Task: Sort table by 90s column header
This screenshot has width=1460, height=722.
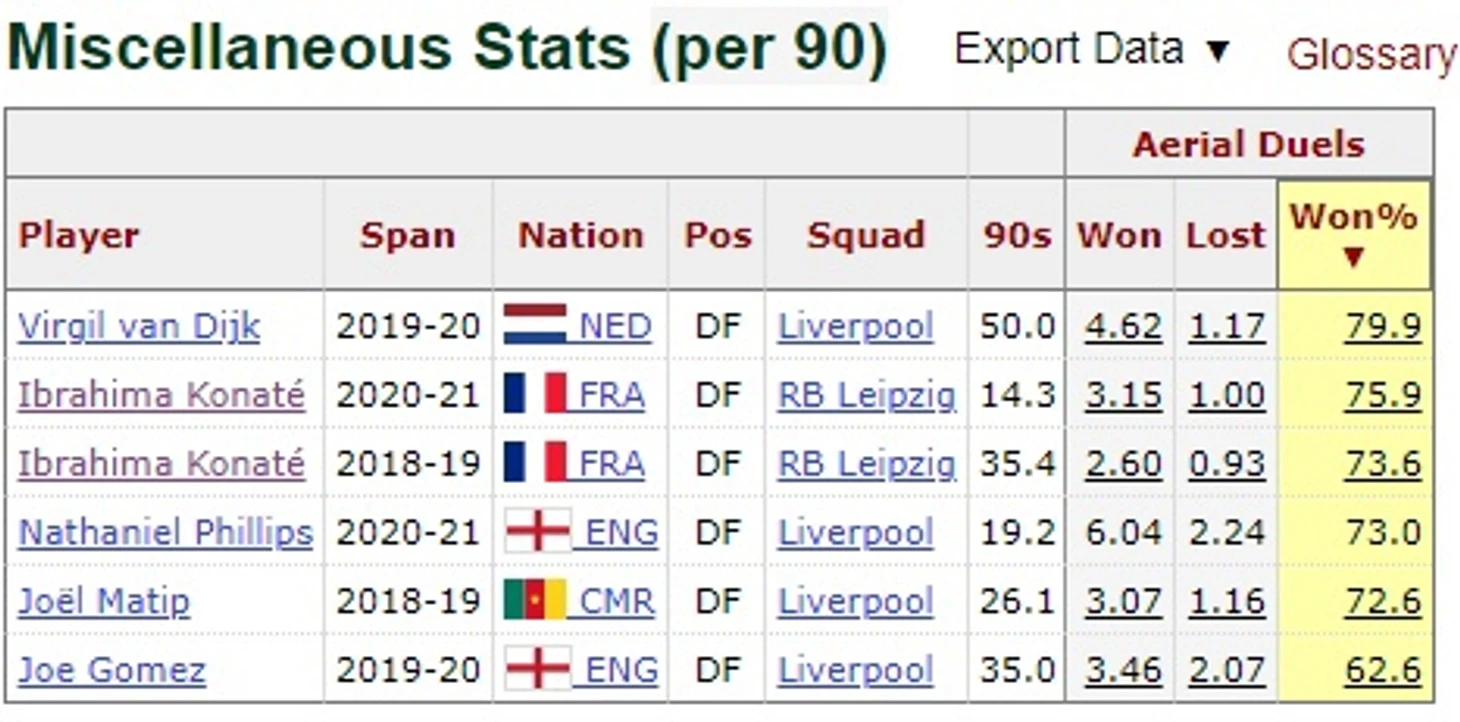Action: pos(1016,235)
